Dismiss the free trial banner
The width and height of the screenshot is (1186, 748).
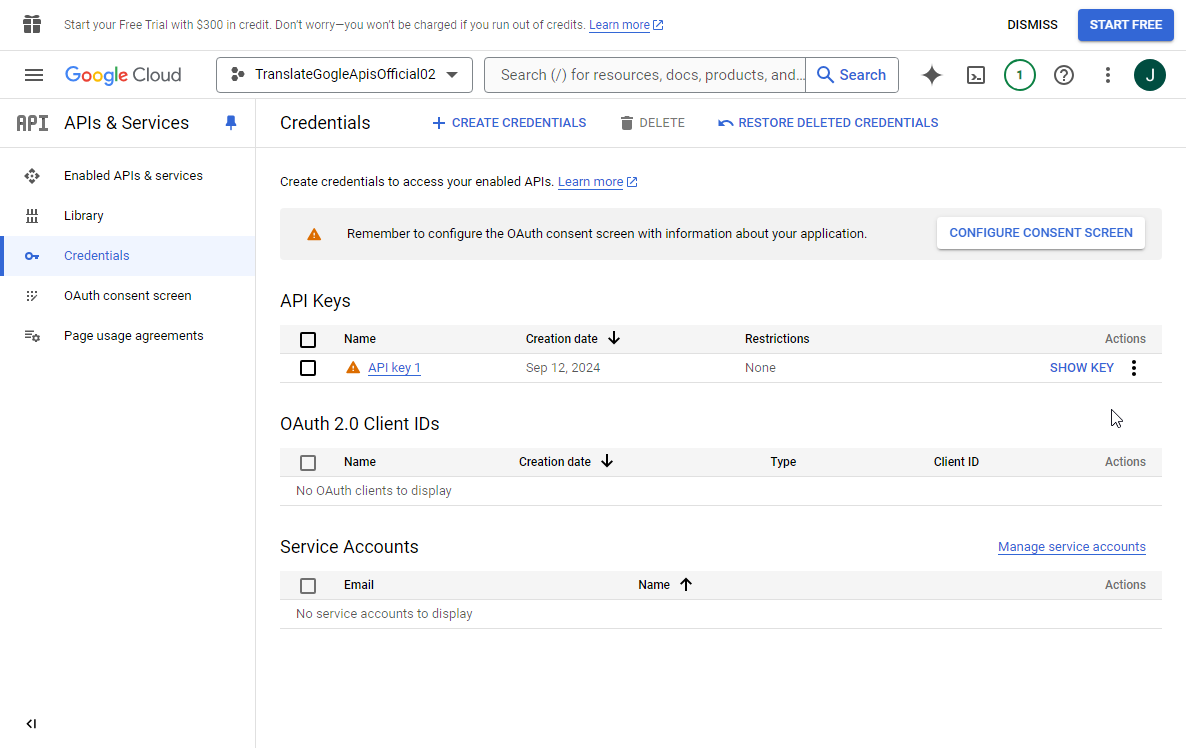1032,25
